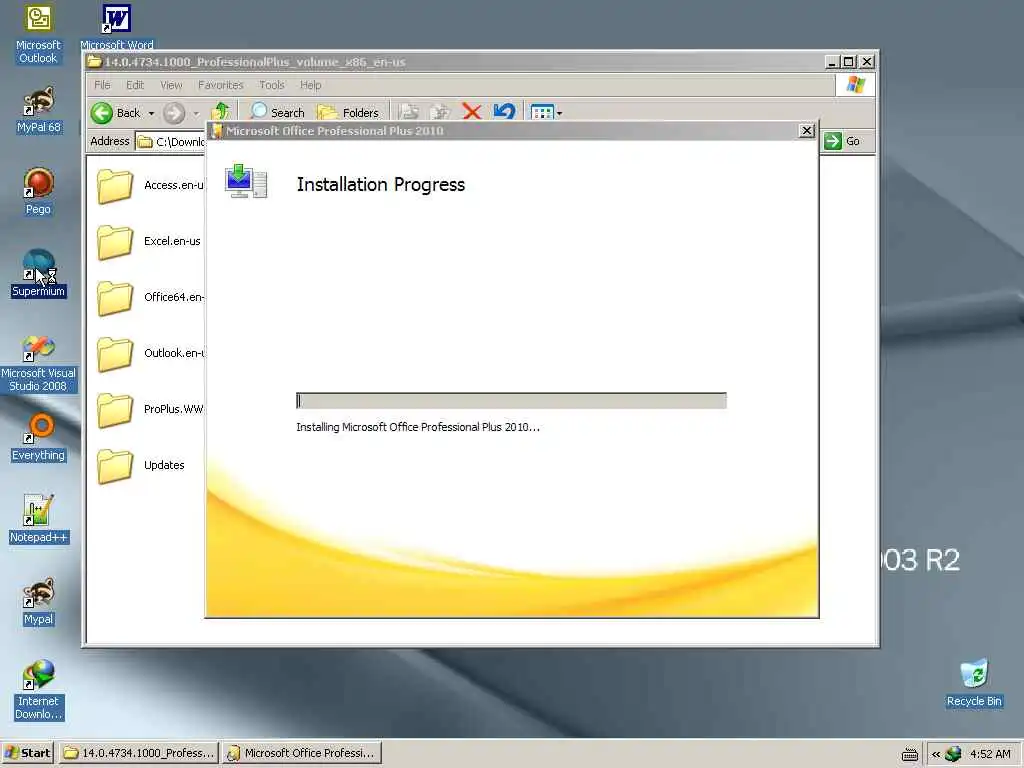Click the blue Undo toolbar icon
The image size is (1024, 768).
coord(504,112)
